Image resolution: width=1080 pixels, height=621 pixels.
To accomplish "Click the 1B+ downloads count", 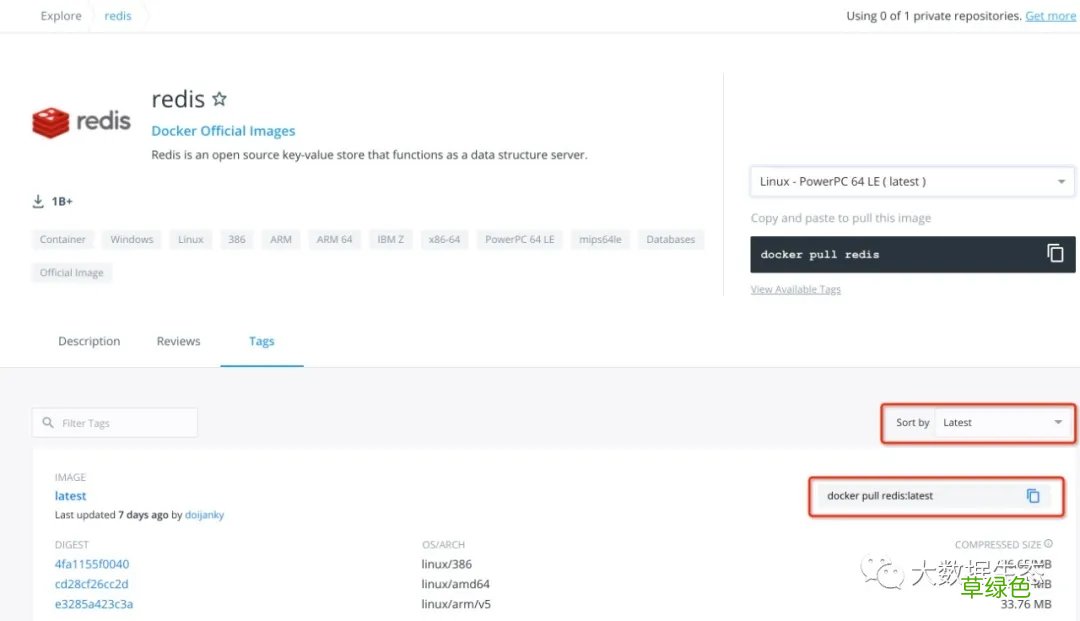I will [x=62, y=201].
